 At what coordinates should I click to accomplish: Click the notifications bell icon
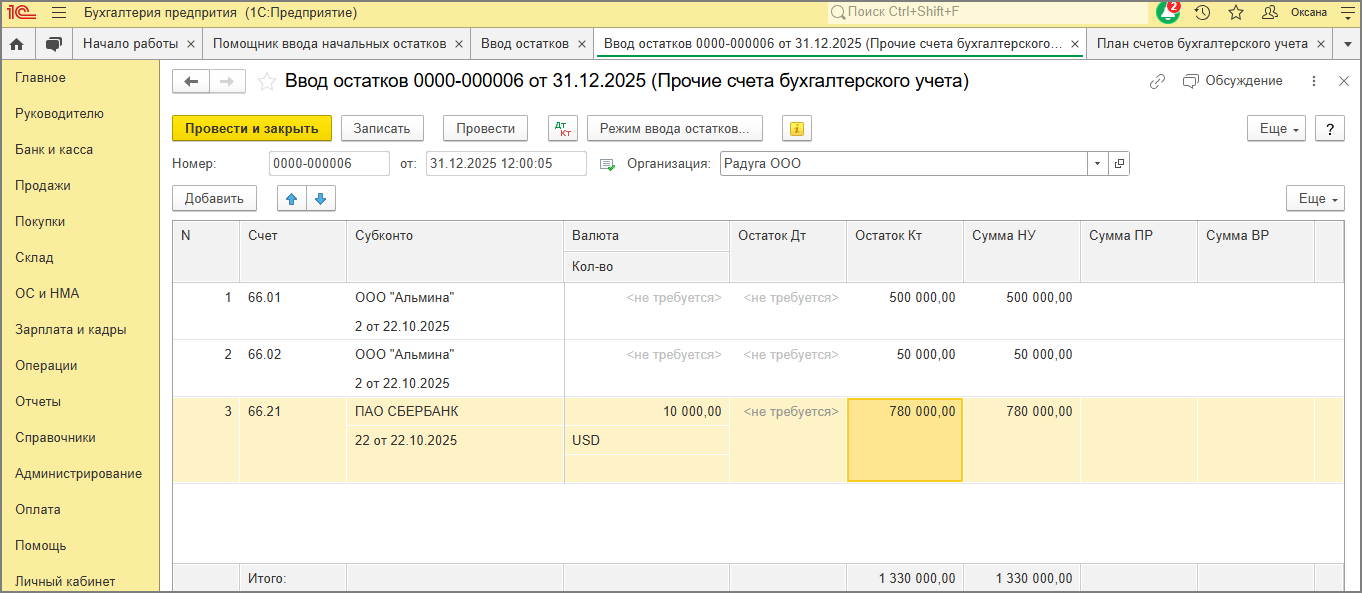tap(1167, 13)
